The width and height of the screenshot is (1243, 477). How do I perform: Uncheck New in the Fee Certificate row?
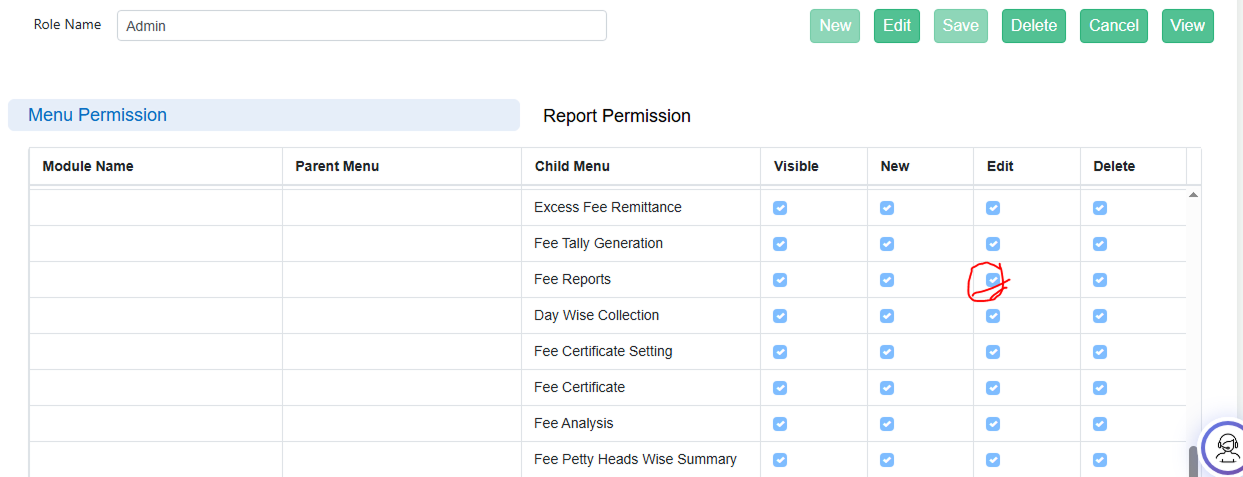click(x=887, y=388)
